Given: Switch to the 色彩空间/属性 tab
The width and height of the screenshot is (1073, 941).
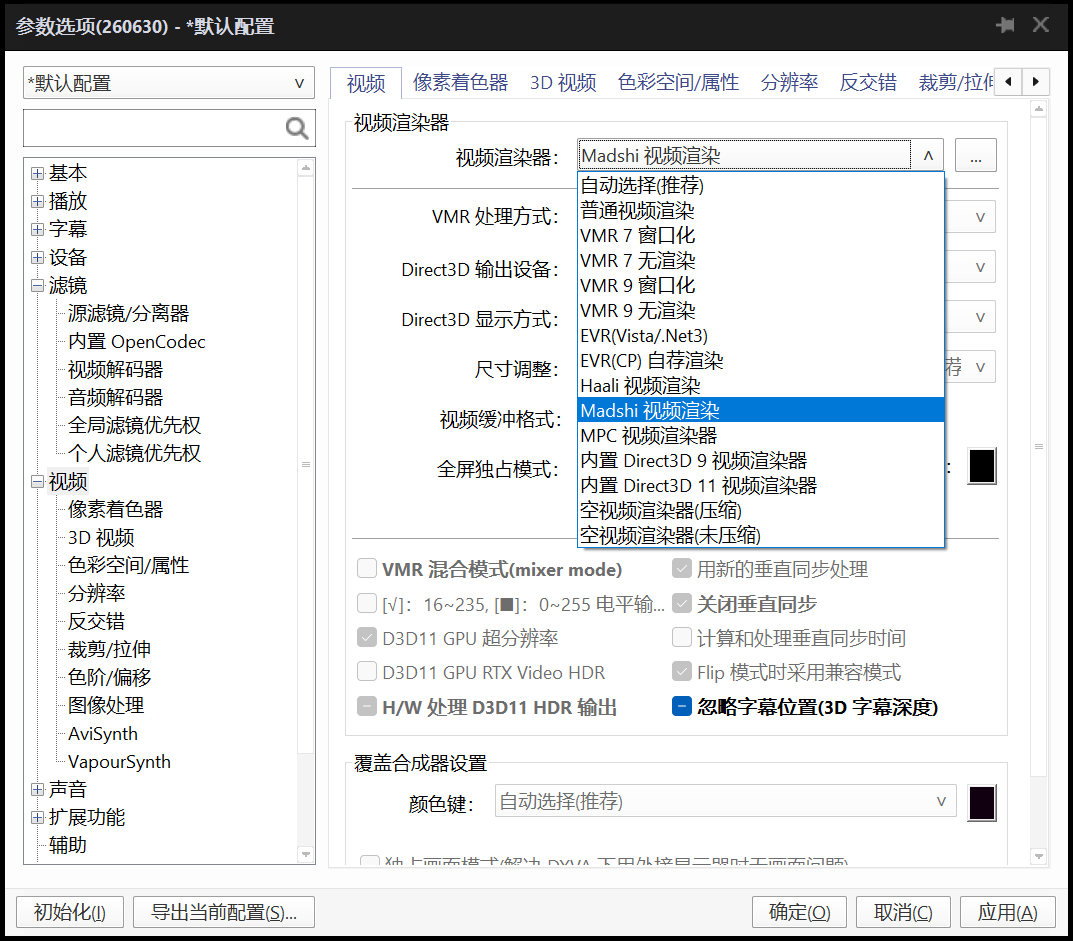Looking at the screenshot, I should 677,83.
